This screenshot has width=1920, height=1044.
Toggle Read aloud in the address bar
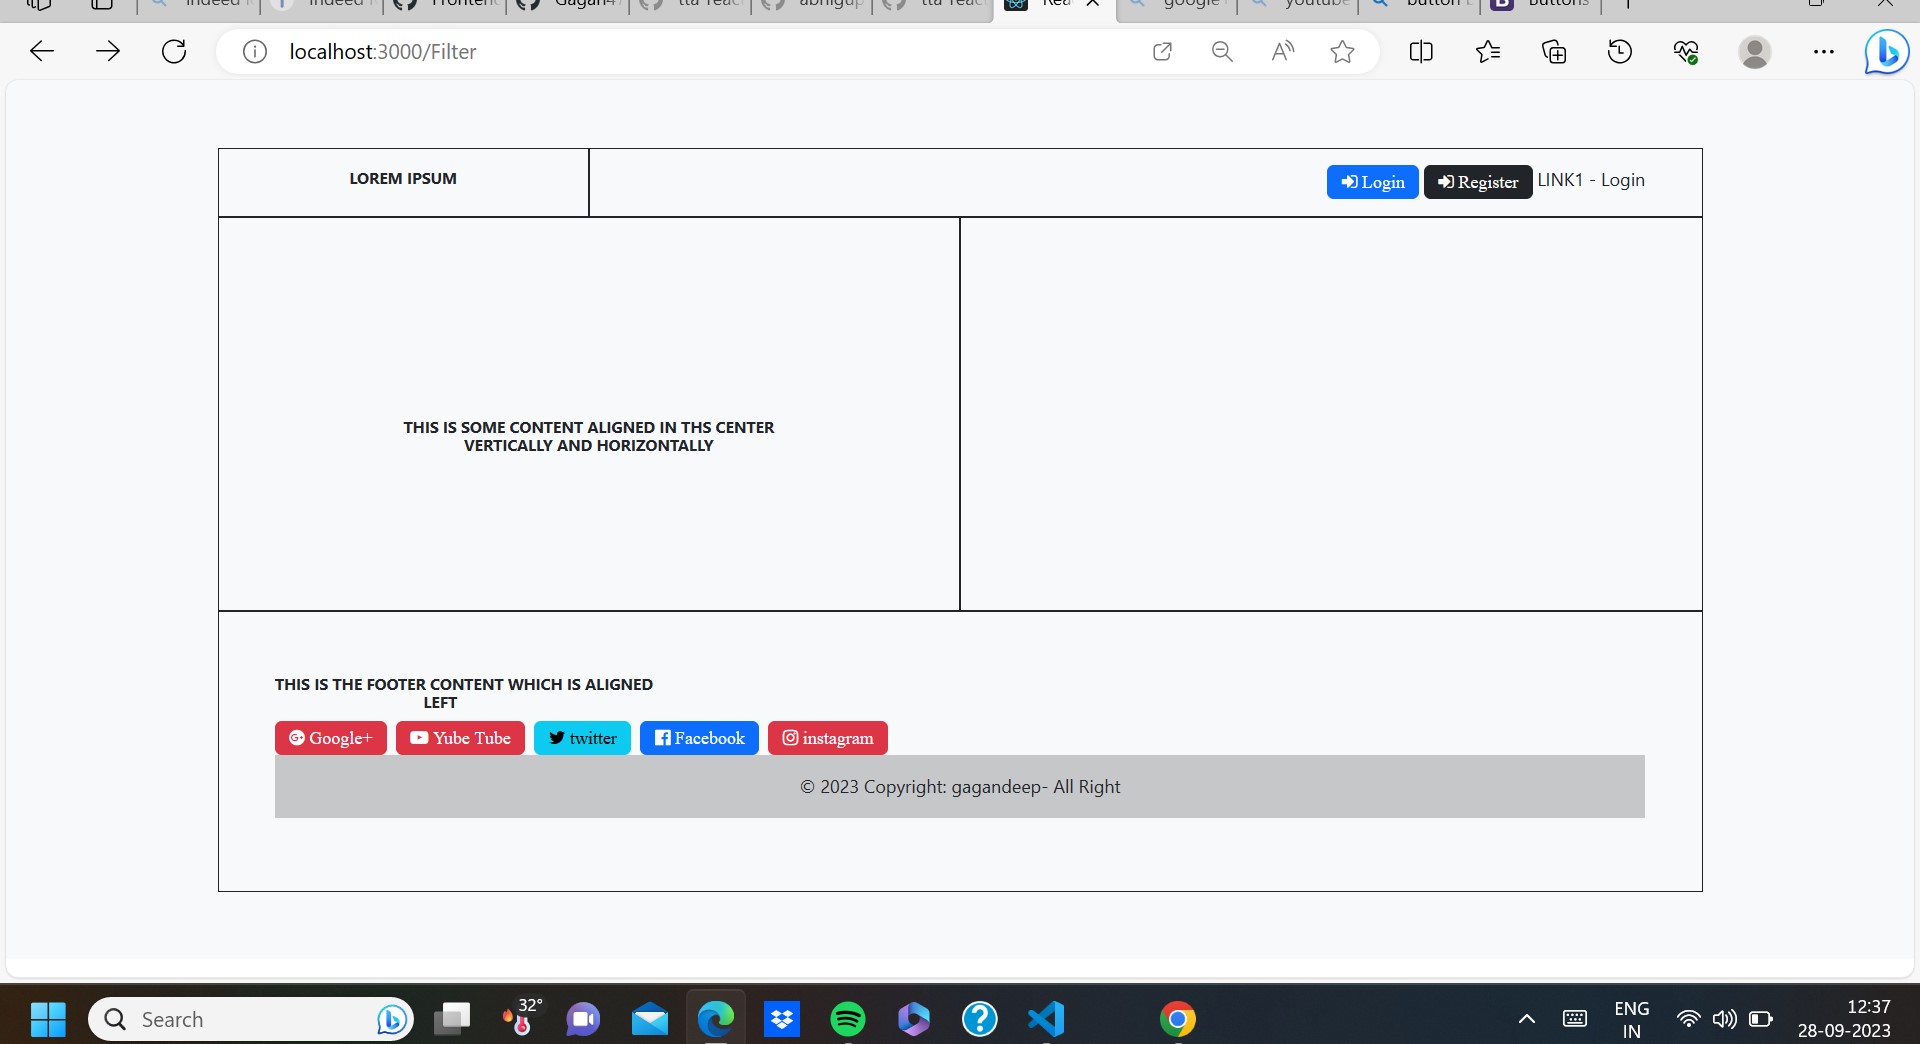[1282, 51]
